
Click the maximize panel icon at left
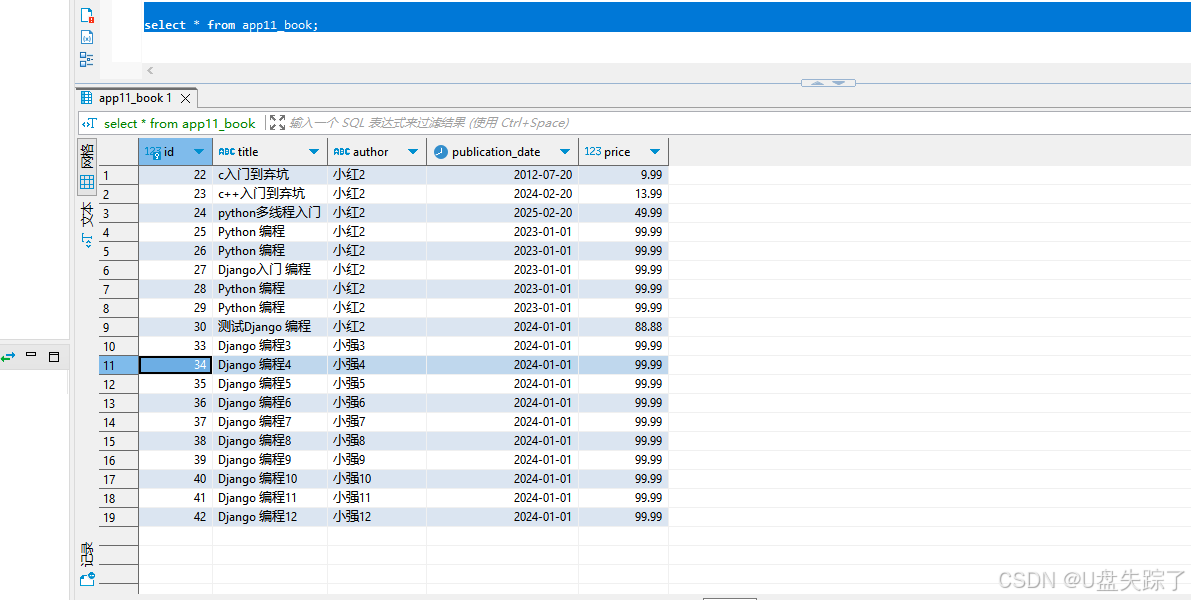(x=54, y=356)
